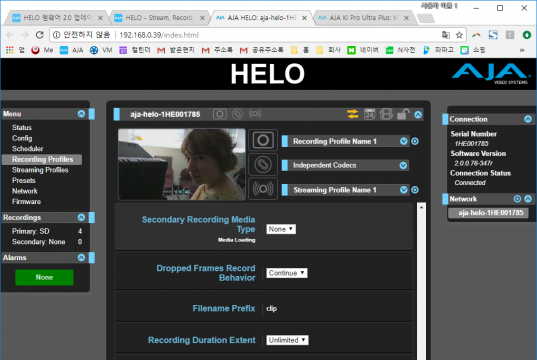Click the AJA Video Systems logo
This screenshot has height=360, width=537.
pyautogui.click(x=490, y=73)
